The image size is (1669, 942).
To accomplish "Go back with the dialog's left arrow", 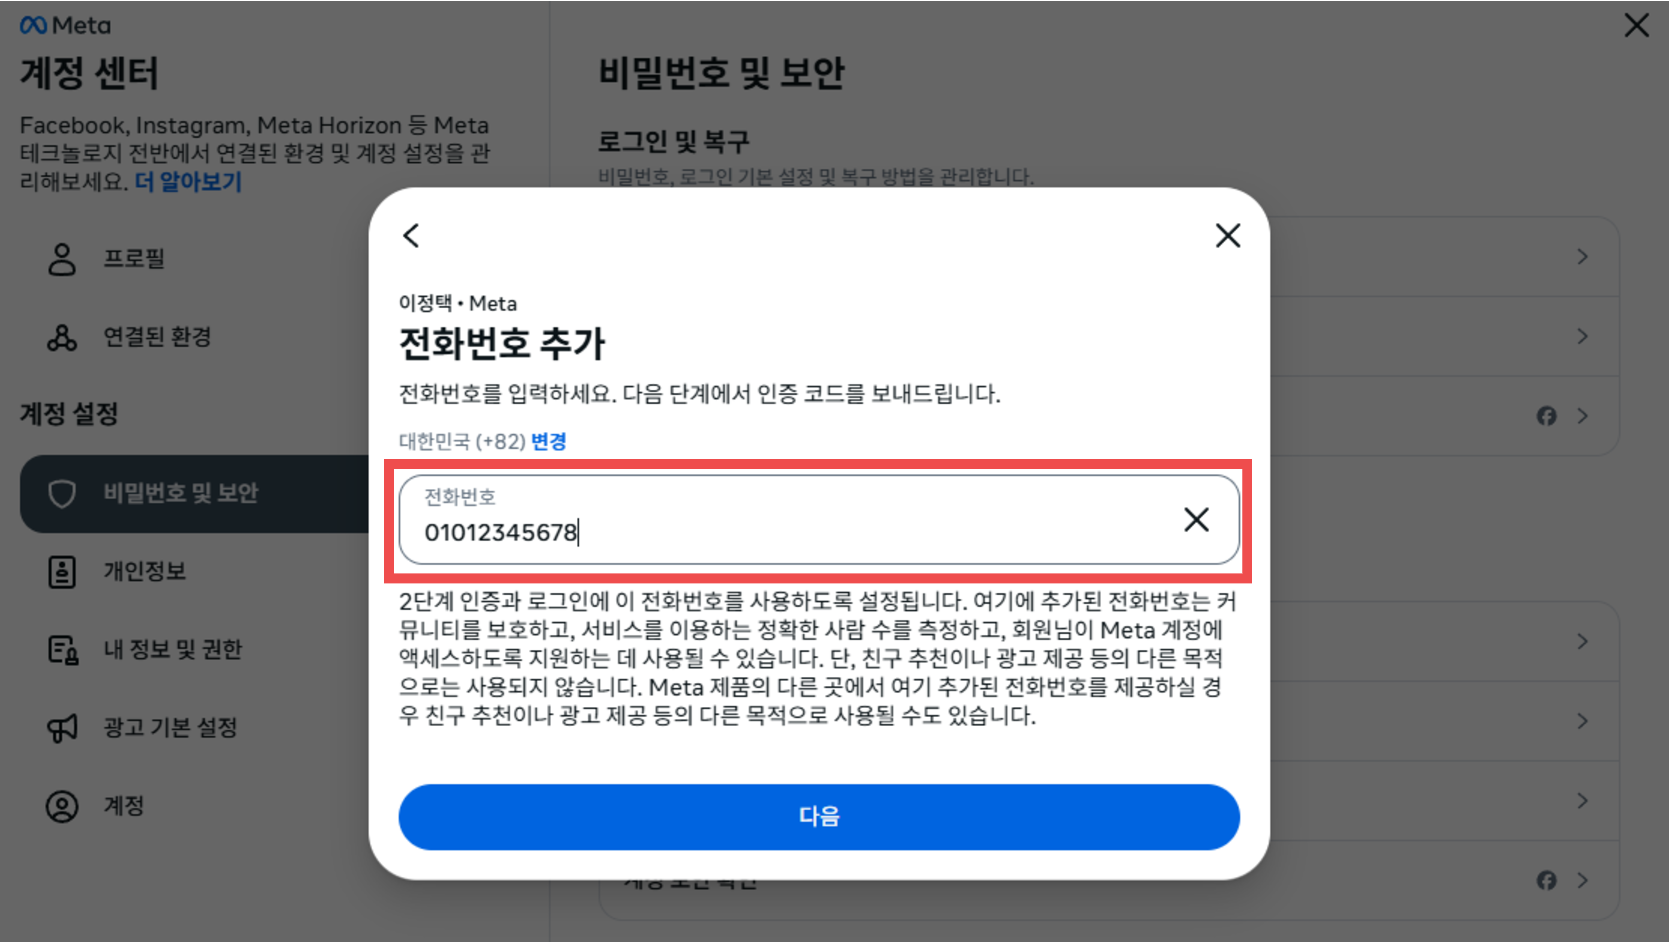I will (x=411, y=235).
